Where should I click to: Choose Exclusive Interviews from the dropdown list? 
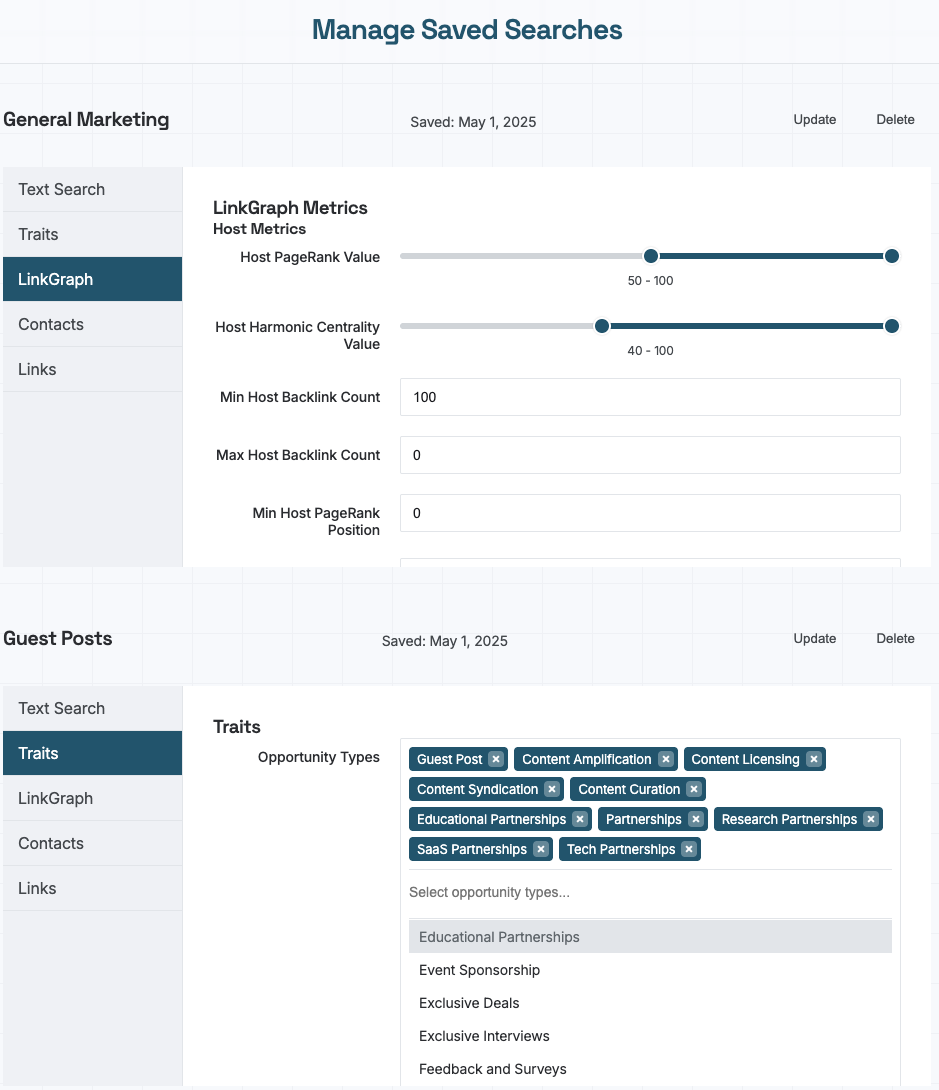[x=651, y=1036]
